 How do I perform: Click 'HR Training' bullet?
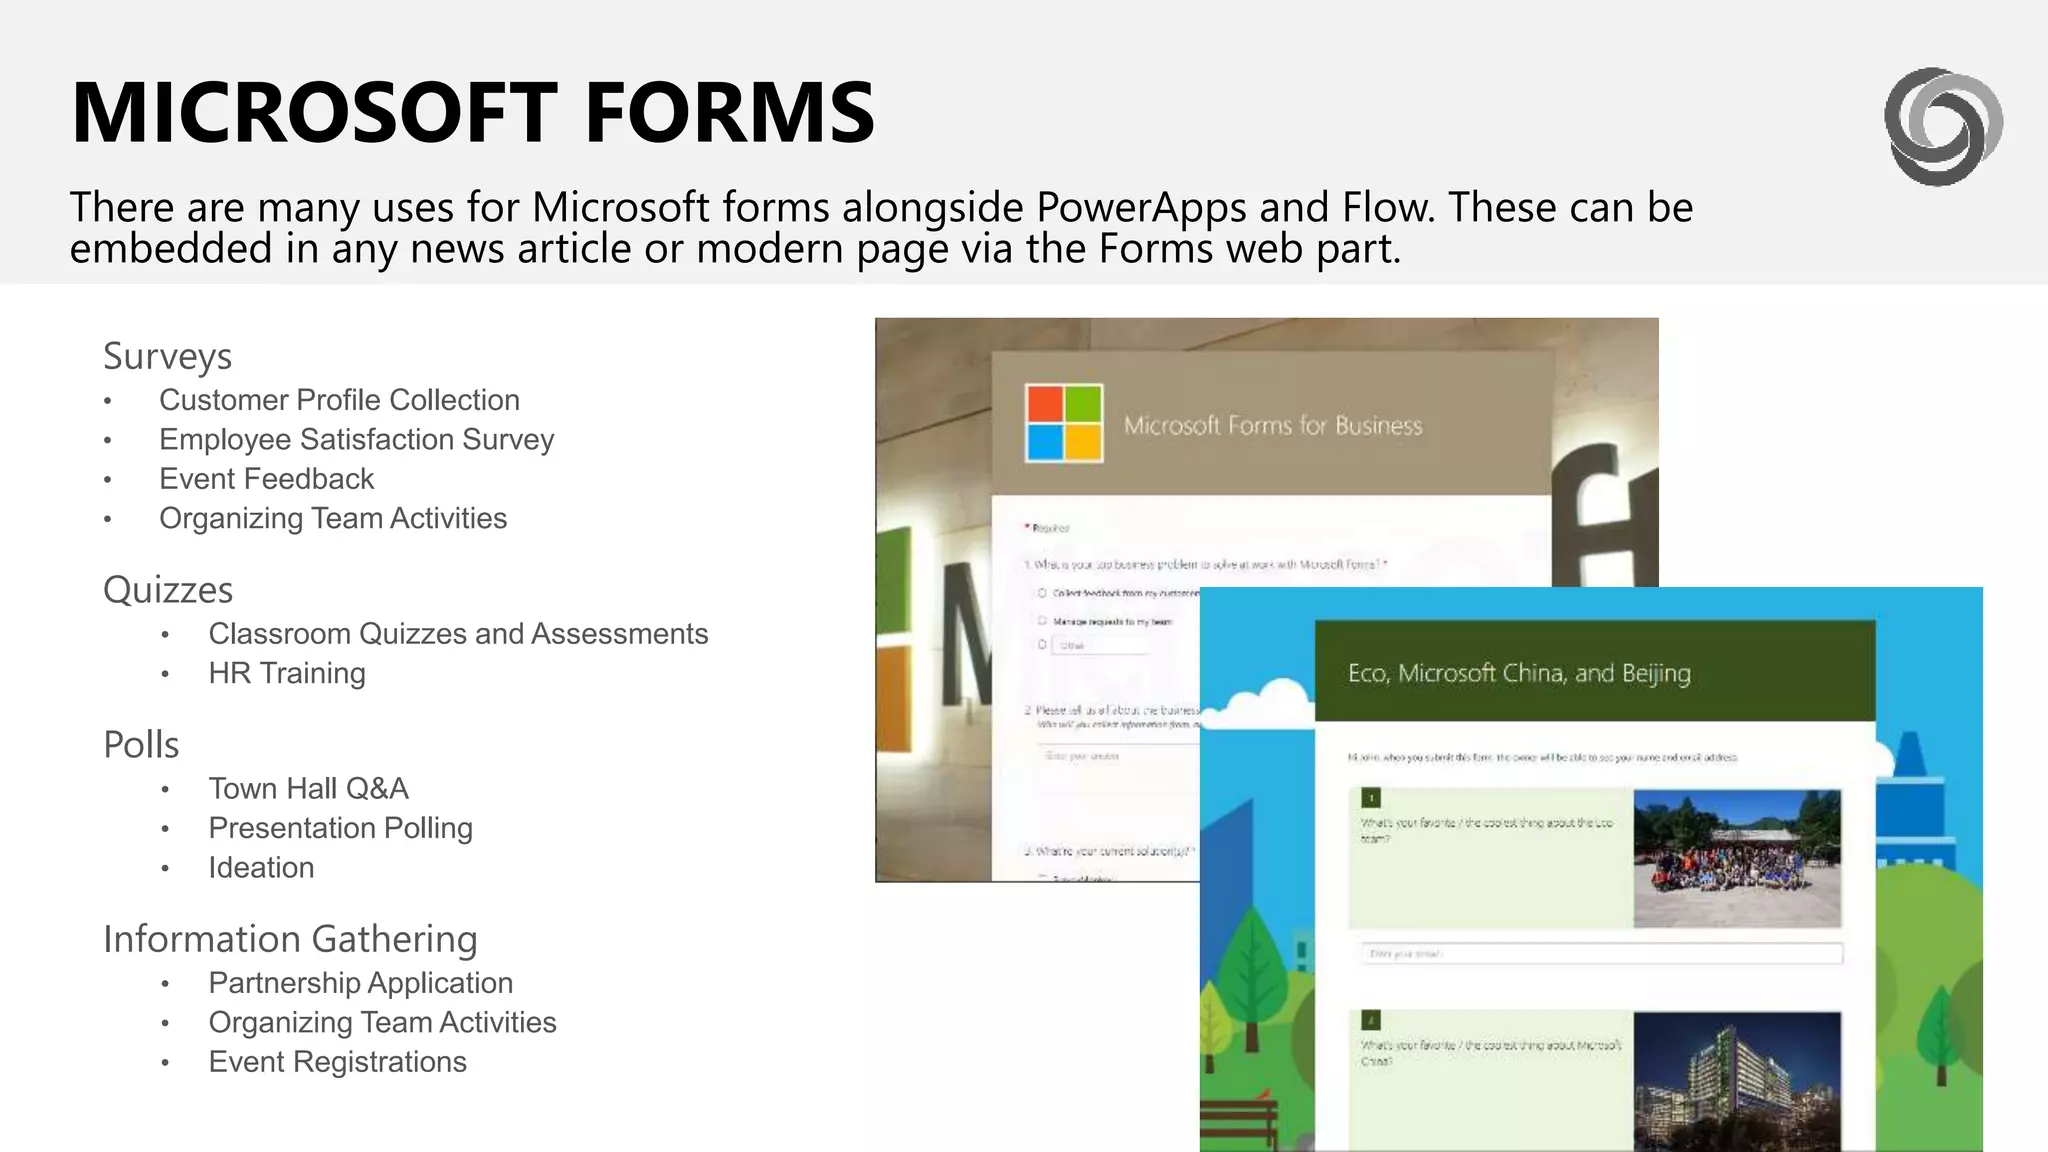coord(287,674)
